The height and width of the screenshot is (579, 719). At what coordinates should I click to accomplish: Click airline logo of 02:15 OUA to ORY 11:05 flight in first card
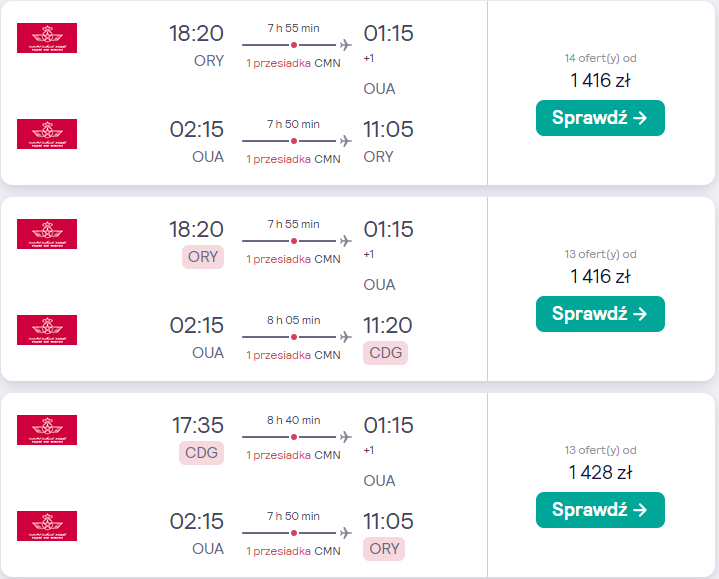(47, 134)
